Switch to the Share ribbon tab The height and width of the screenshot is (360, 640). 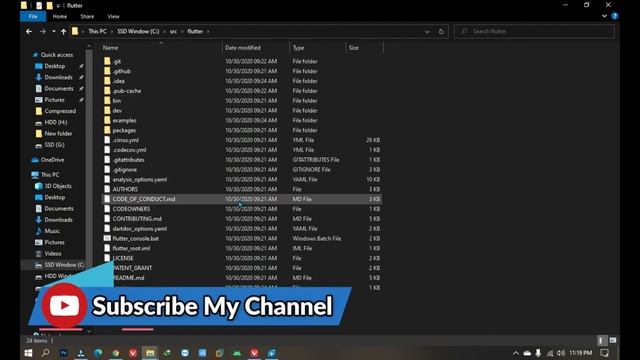(x=87, y=16)
